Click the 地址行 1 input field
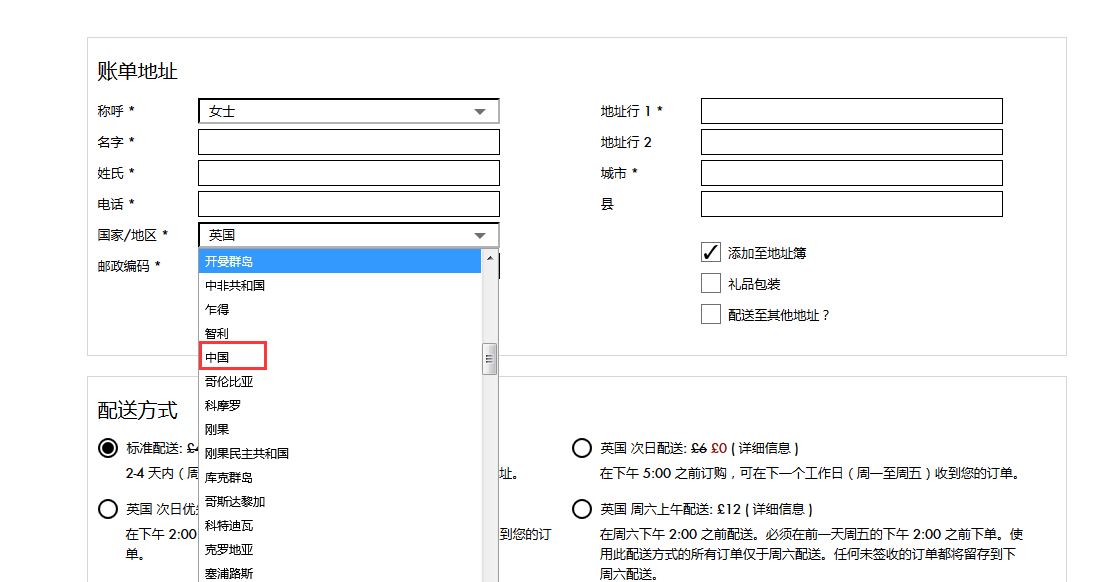Screen dimensions: 1102x582 pos(851,111)
